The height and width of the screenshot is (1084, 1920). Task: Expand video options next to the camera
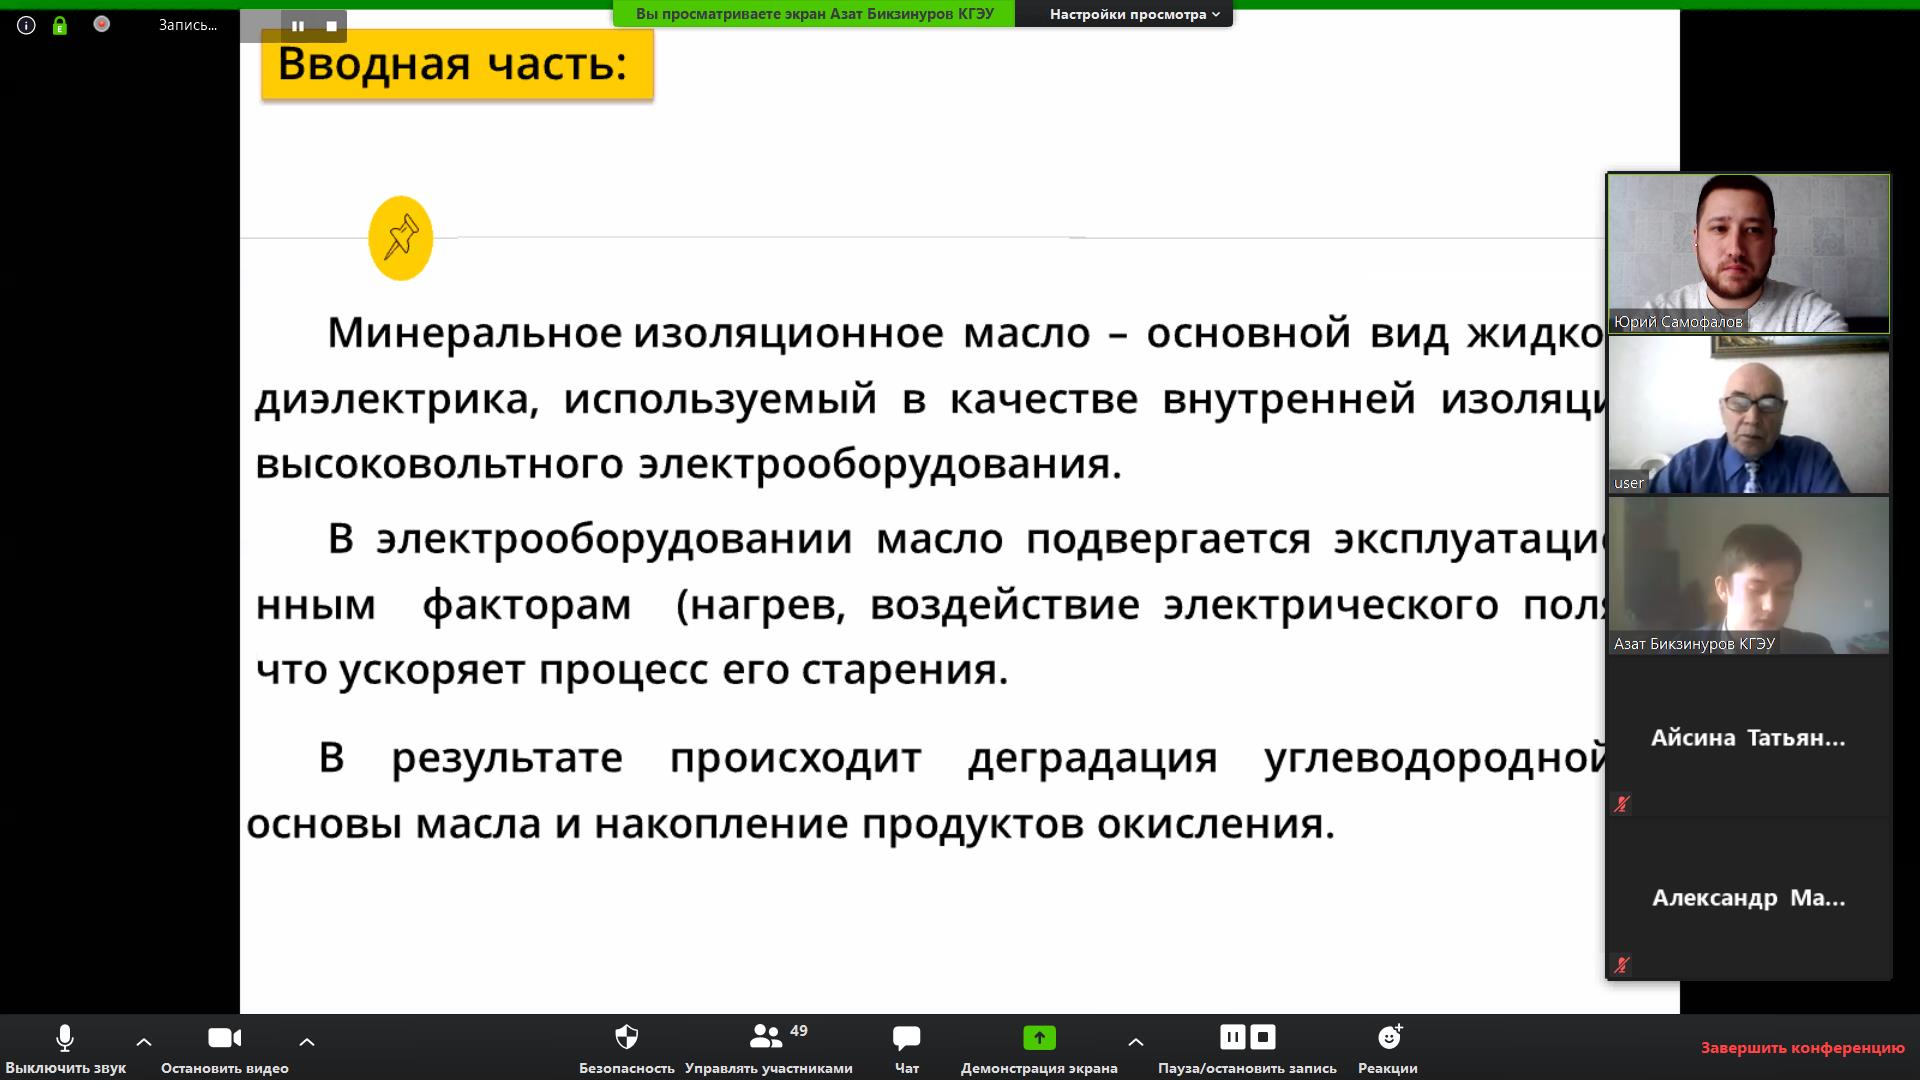tap(307, 1042)
